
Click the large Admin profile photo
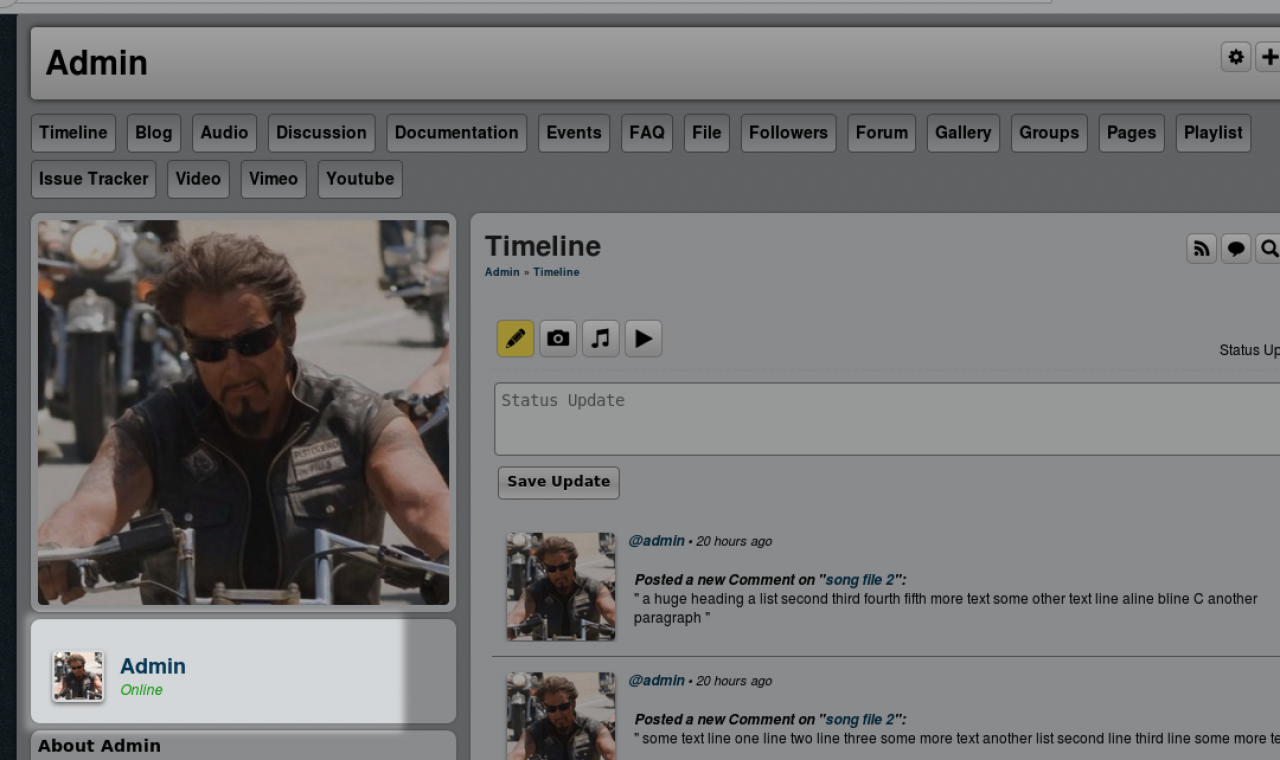(243, 412)
